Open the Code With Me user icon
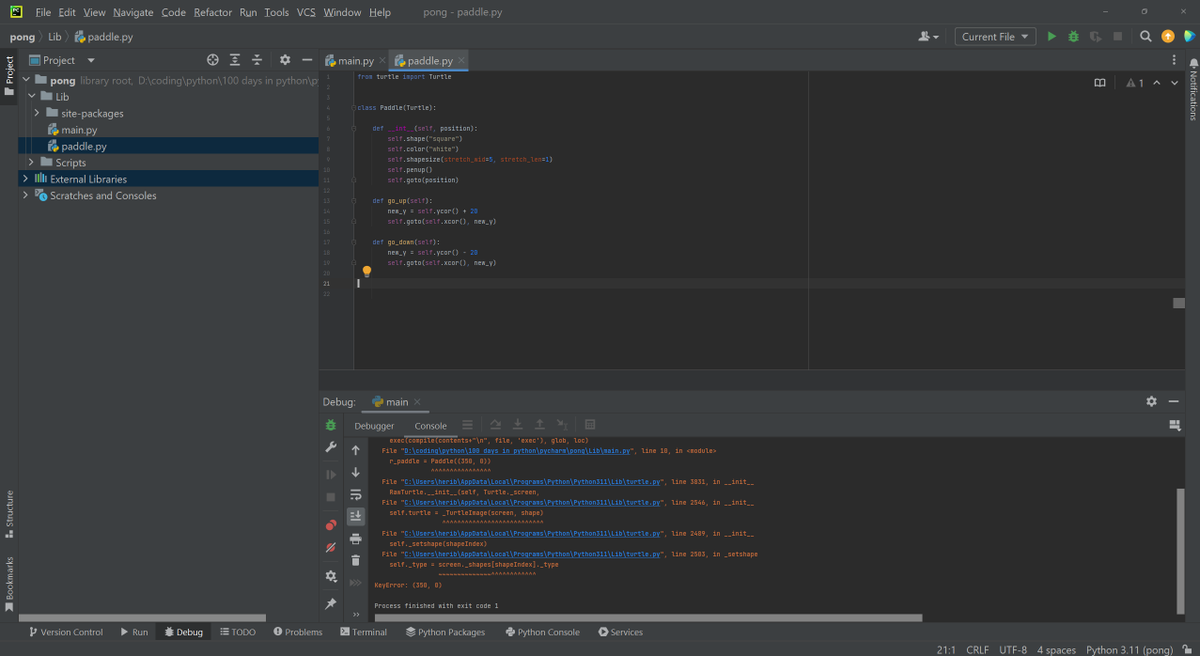Image resolution: width=1200 pixels, height=656 pixels. tap(928, 37)
